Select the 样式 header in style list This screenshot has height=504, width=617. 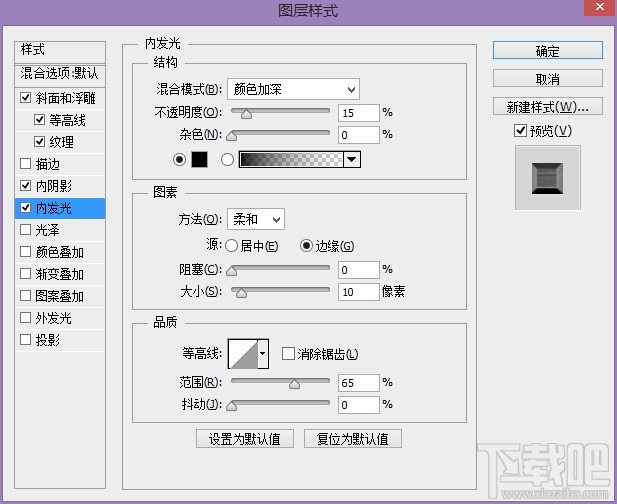coord(60,51)
